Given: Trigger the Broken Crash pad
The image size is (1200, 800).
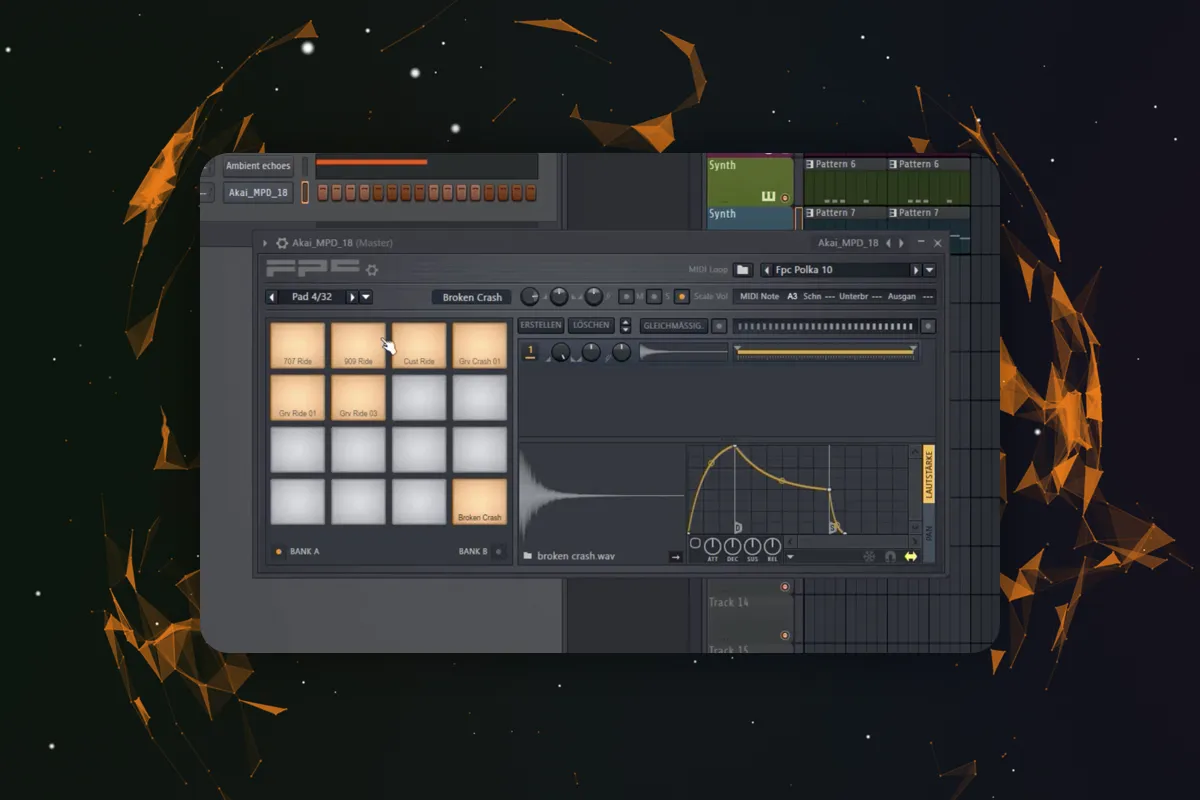Looking at the screenshot, I should coord(480,501).
